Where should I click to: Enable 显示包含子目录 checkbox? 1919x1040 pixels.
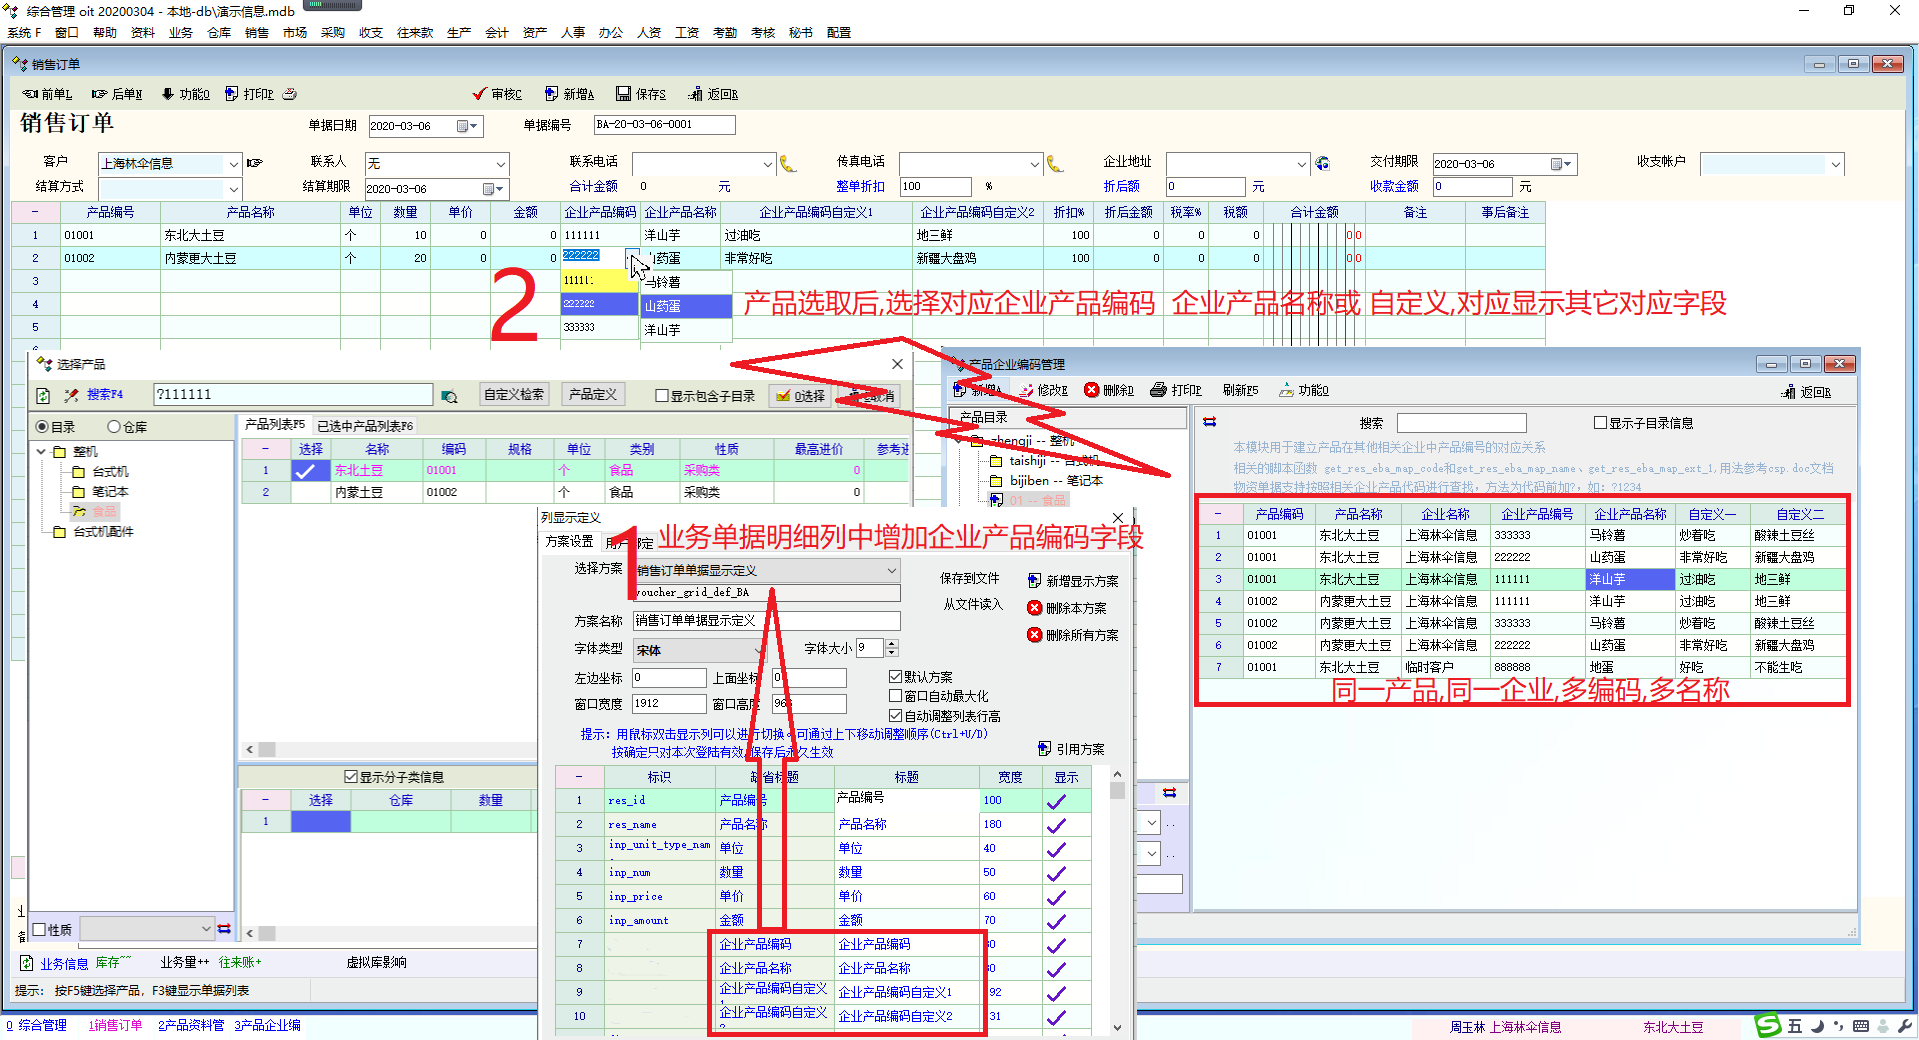click(x=661, y=396)
